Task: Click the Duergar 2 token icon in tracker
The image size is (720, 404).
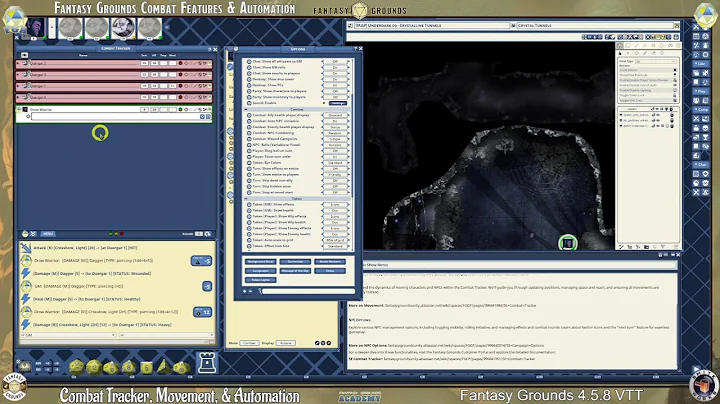Action: [26, 63]
